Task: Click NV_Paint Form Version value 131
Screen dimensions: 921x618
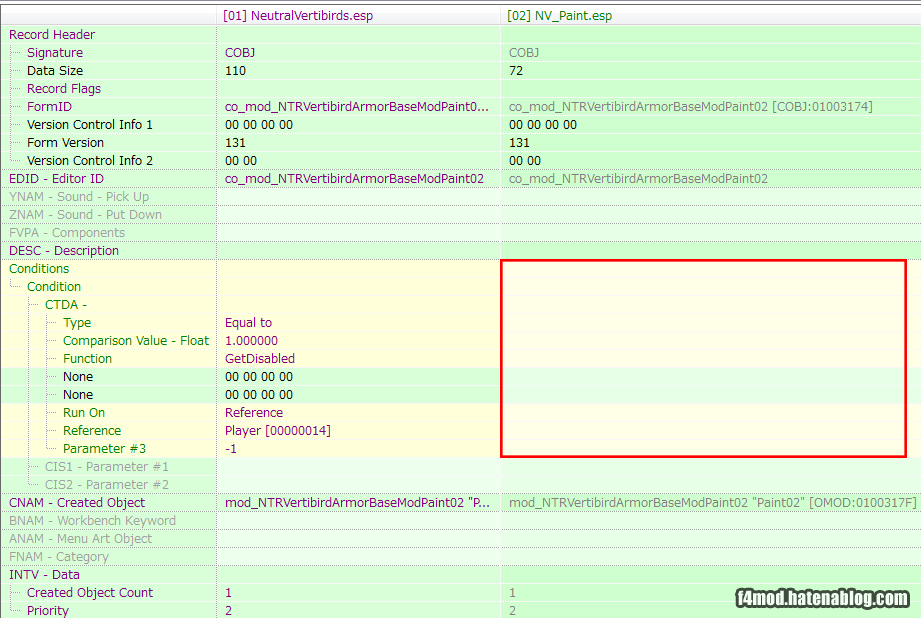Action: tap(519, 143)
